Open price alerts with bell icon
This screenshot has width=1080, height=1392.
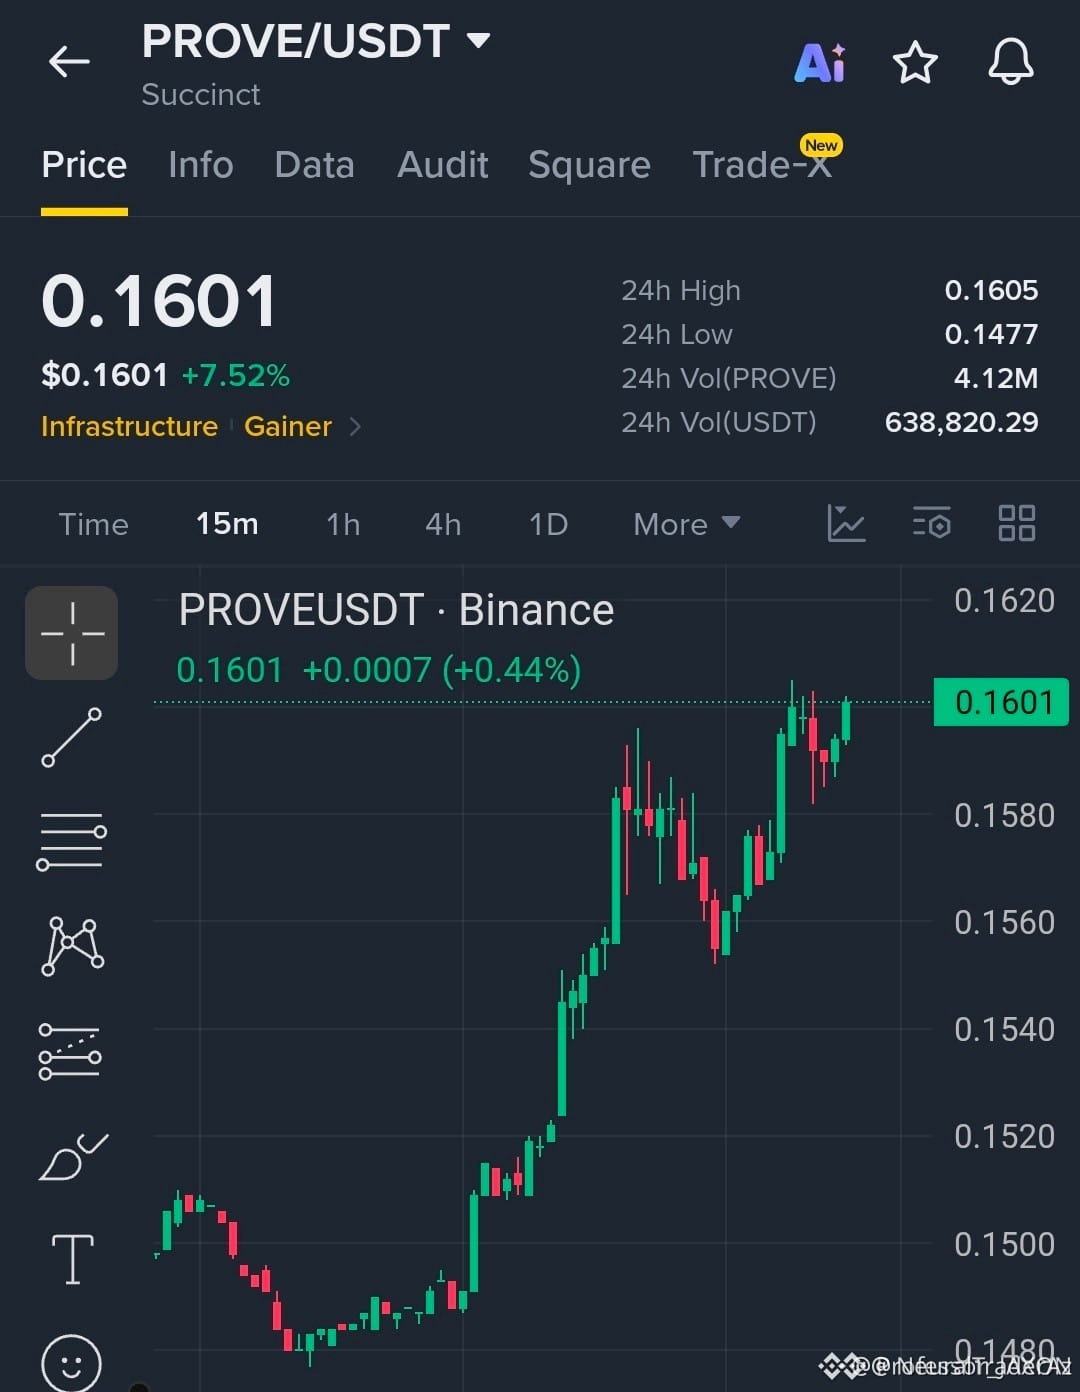[1011, 62]
